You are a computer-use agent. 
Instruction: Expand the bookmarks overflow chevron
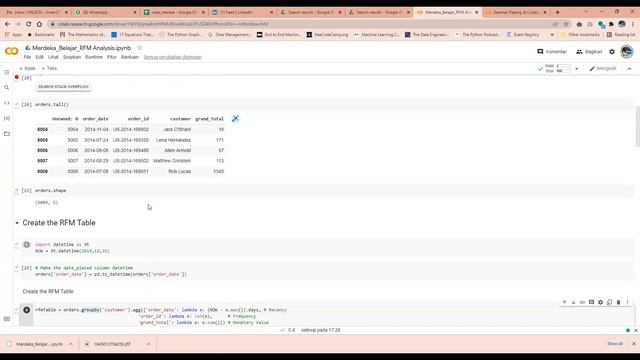[x=552, y=35]
